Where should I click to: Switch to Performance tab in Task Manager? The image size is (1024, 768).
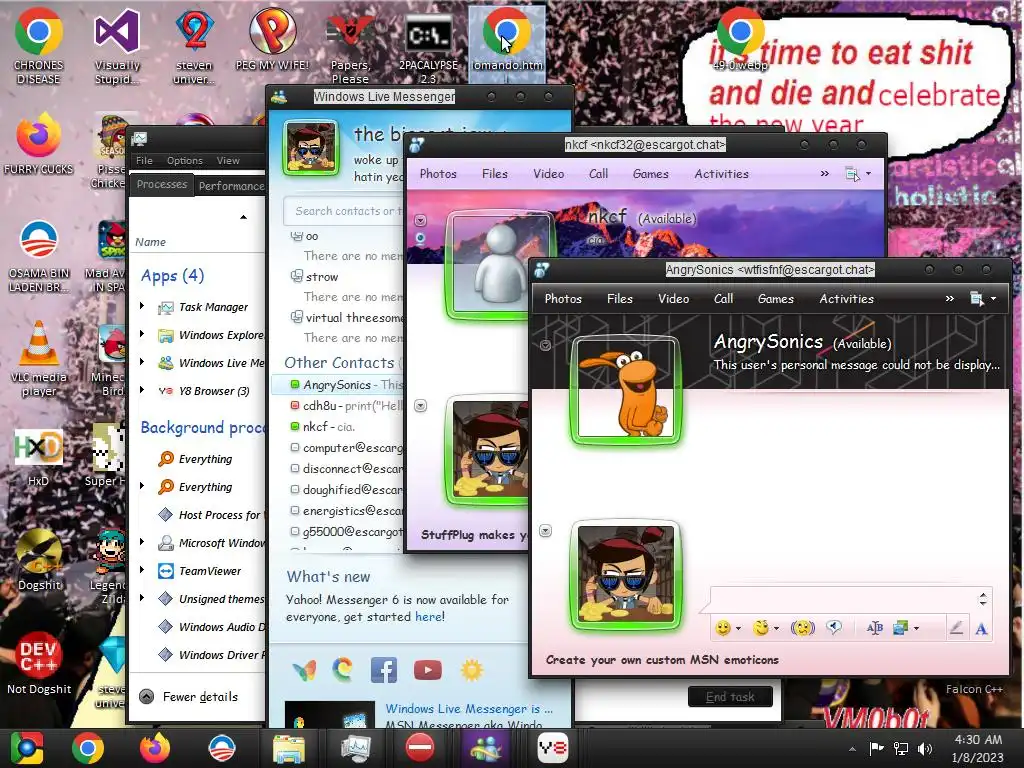[x=231, y=185]
